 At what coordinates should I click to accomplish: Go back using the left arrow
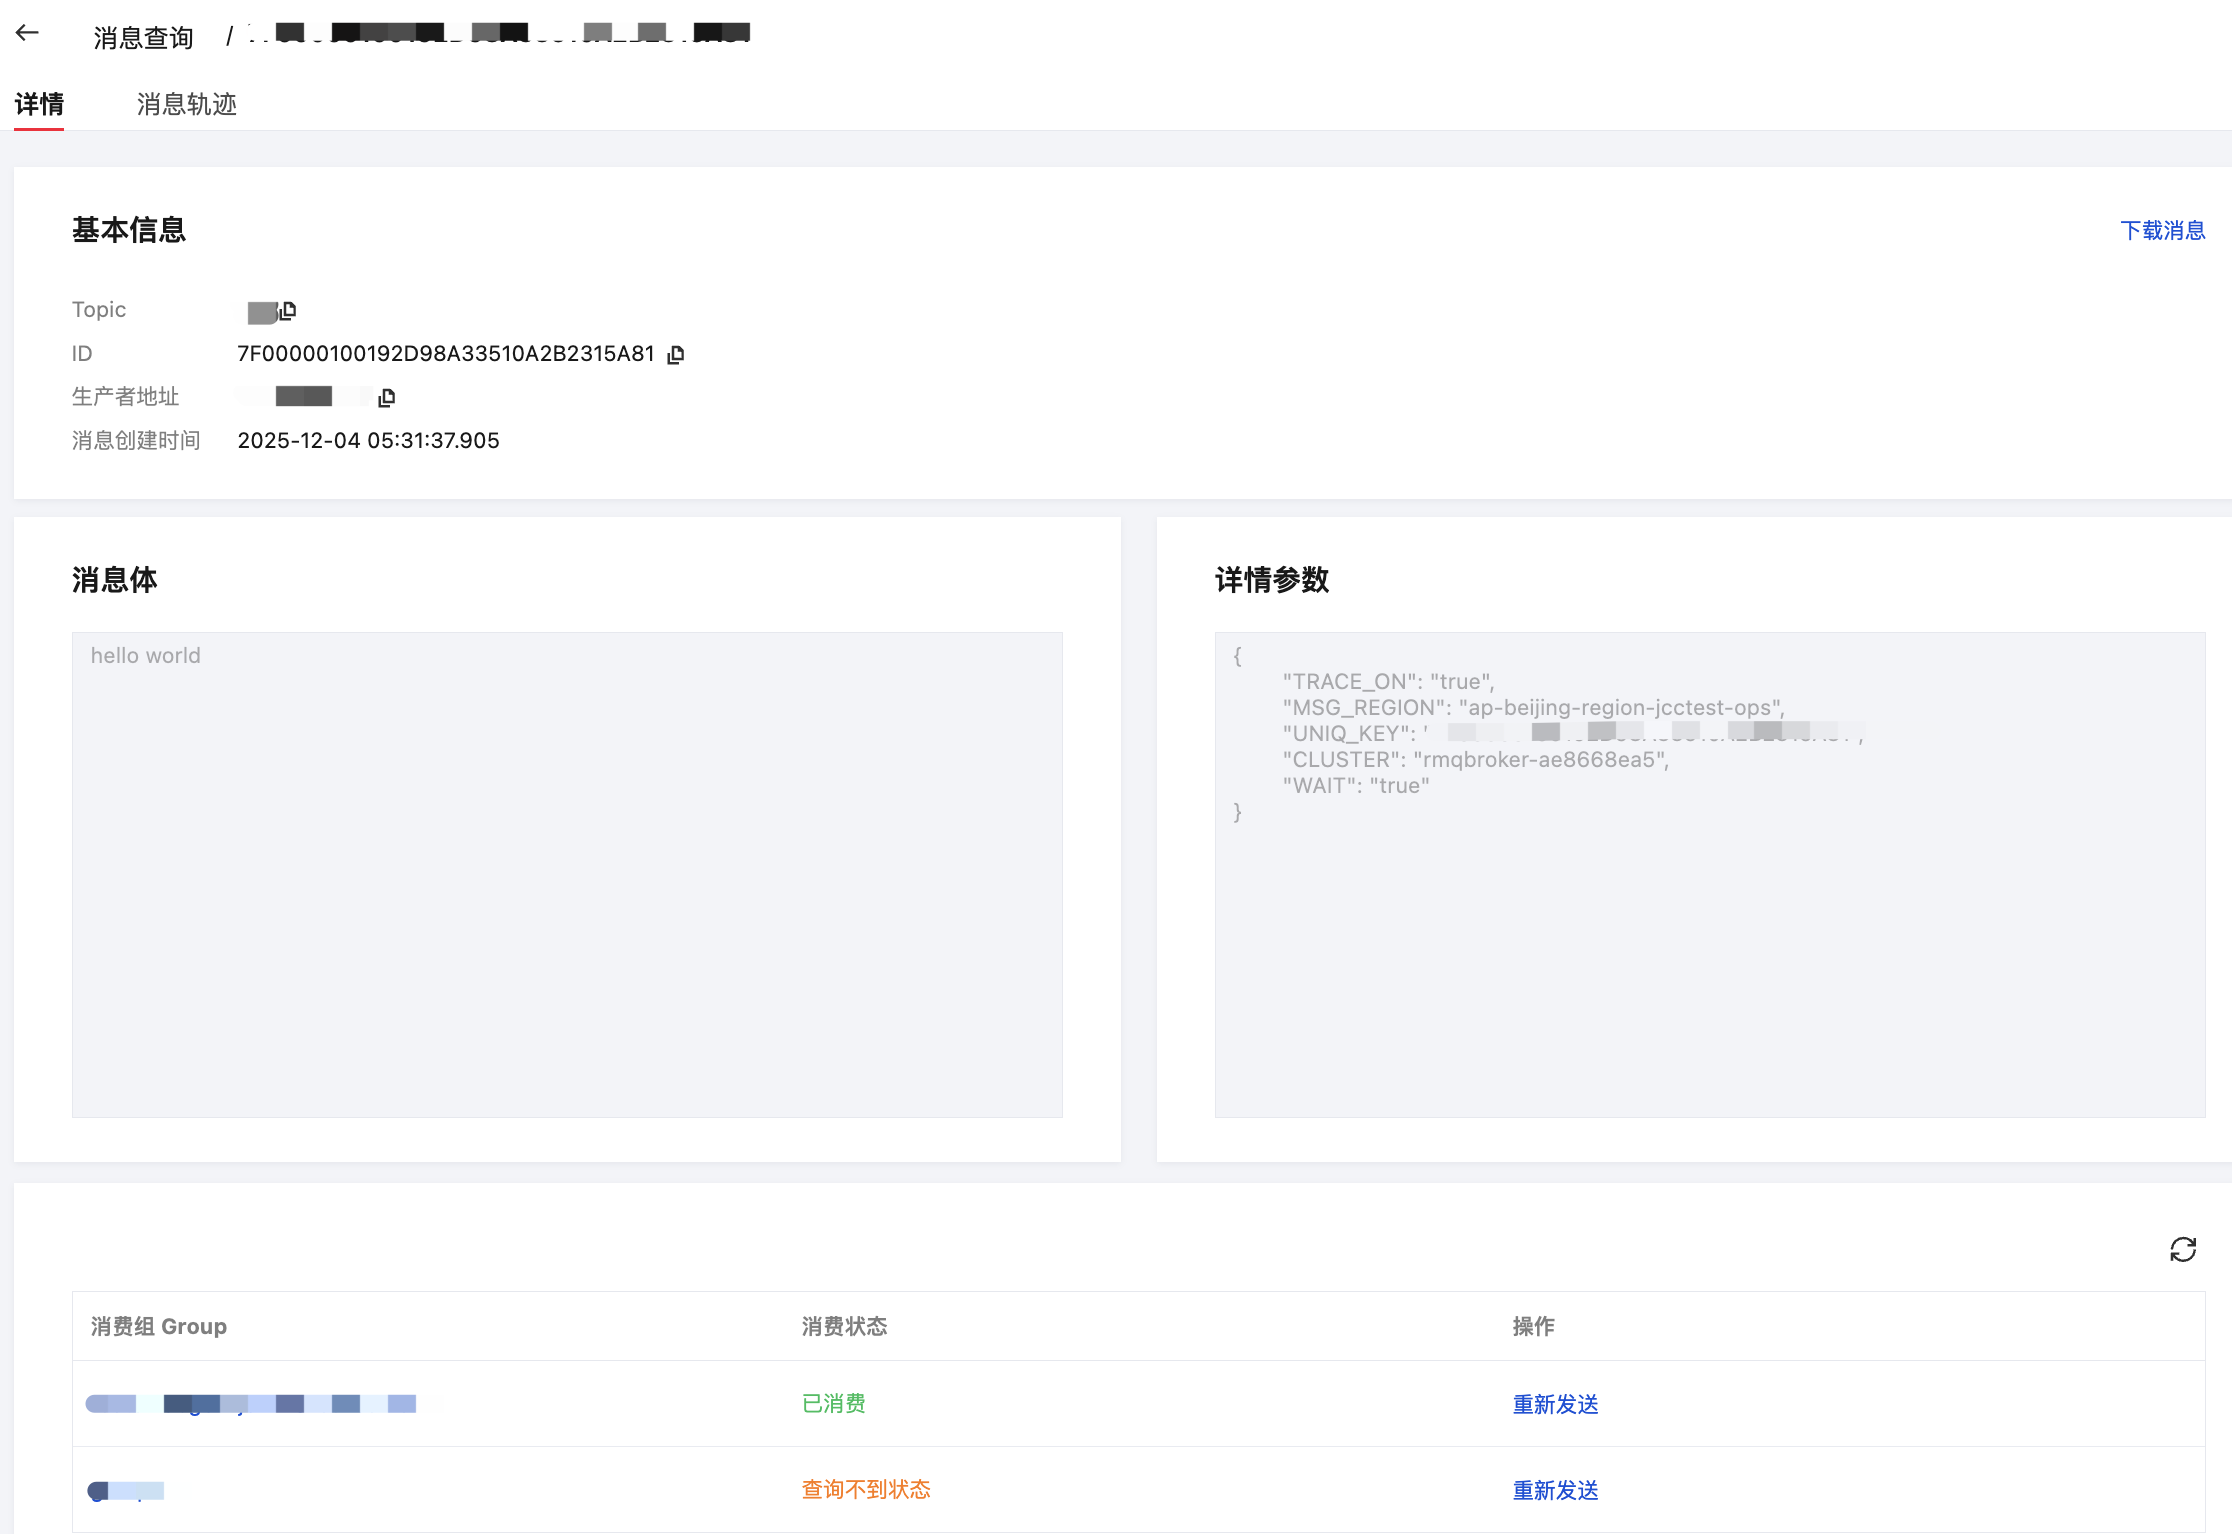[x=27, y=33]
